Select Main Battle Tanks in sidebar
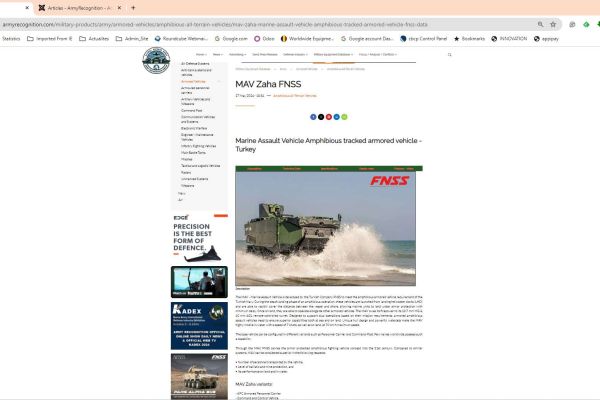This screenshot has height=400, width=600. 195,152
